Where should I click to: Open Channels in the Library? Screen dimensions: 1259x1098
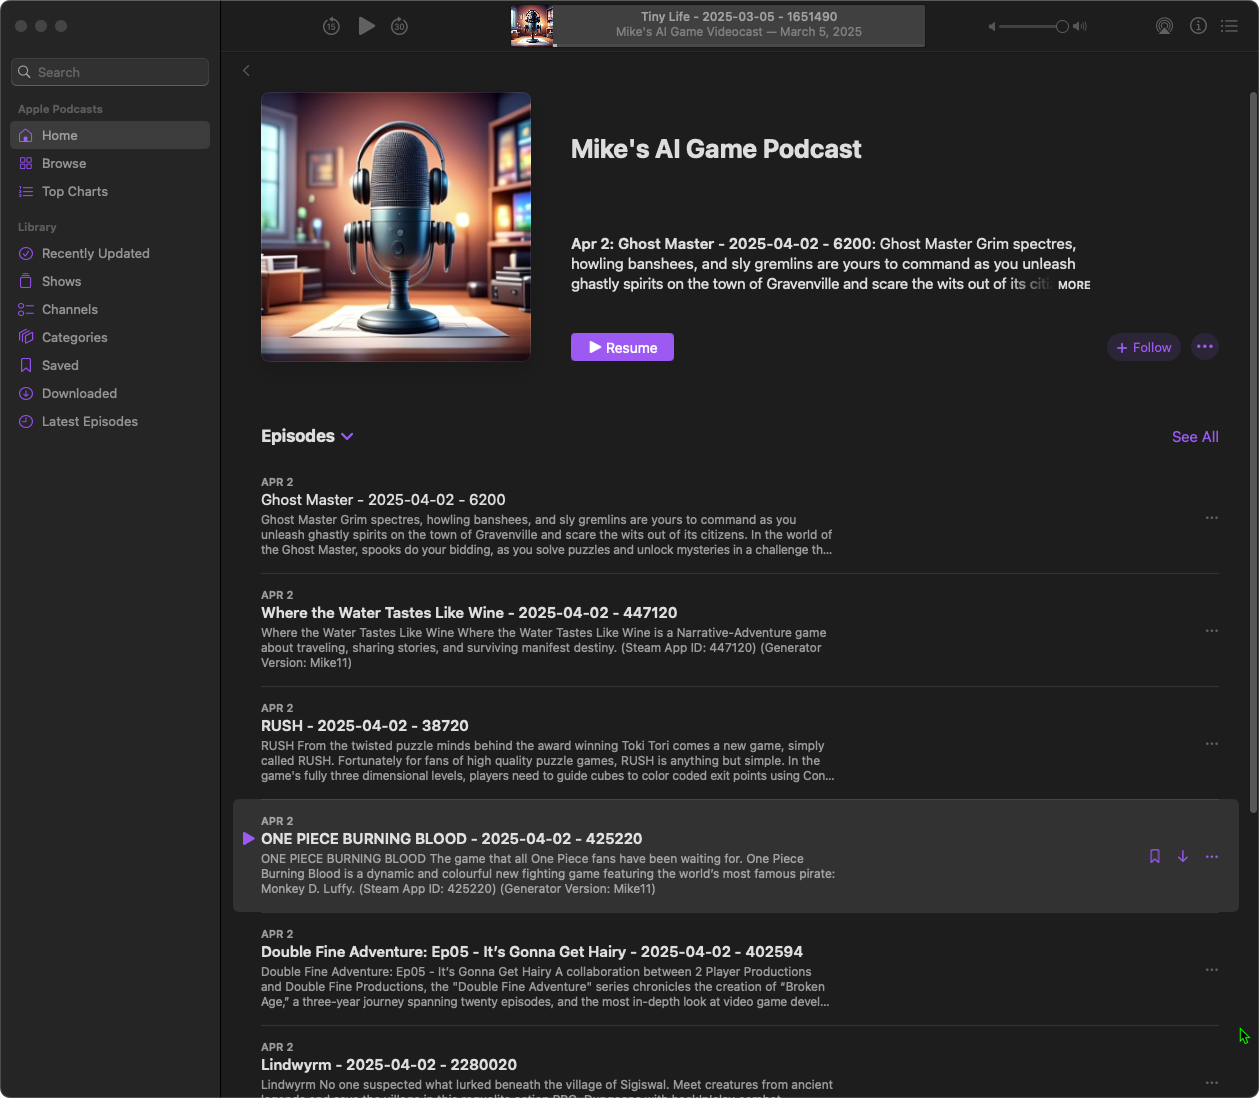click(110, 309)
